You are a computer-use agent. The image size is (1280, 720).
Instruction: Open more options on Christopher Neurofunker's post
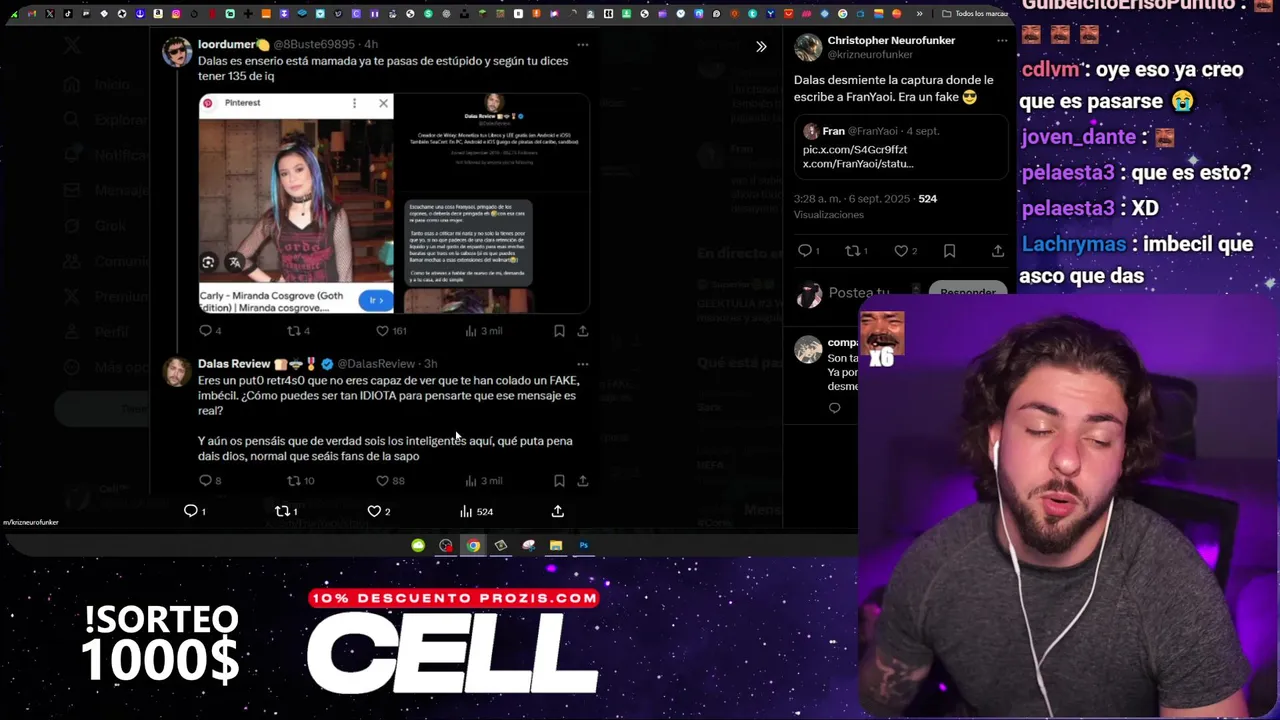pos(1002,41)
